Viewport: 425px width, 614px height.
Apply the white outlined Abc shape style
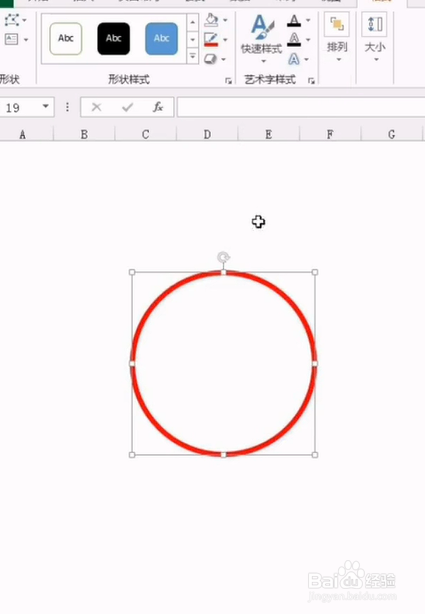pyautogui.click(x=66, y=38)
